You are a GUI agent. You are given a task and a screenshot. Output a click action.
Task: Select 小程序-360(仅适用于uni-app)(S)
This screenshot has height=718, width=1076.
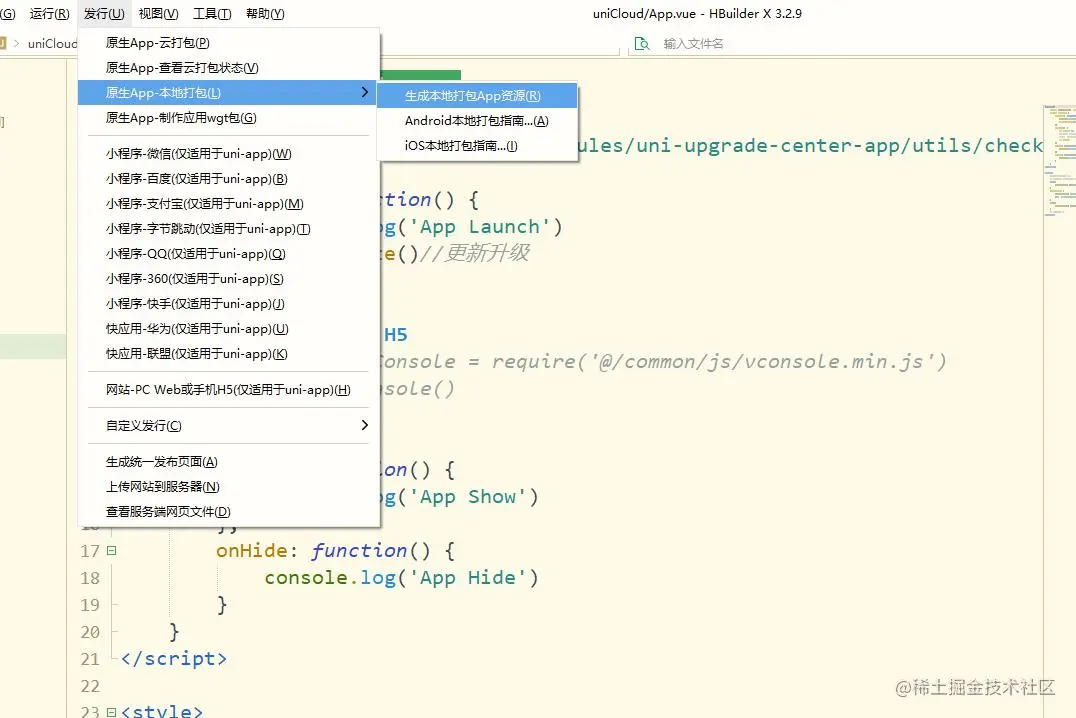click(x=229, y=279)
